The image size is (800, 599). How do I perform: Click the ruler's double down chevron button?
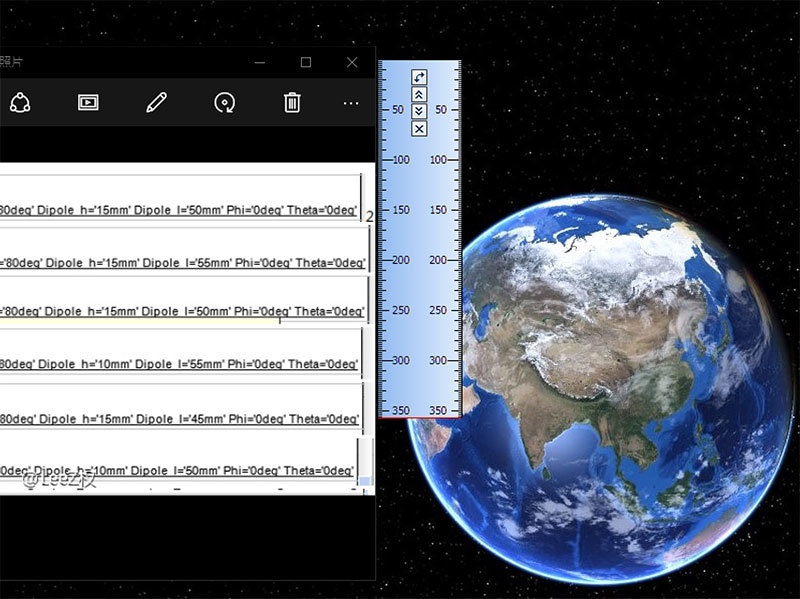point(419,111)
